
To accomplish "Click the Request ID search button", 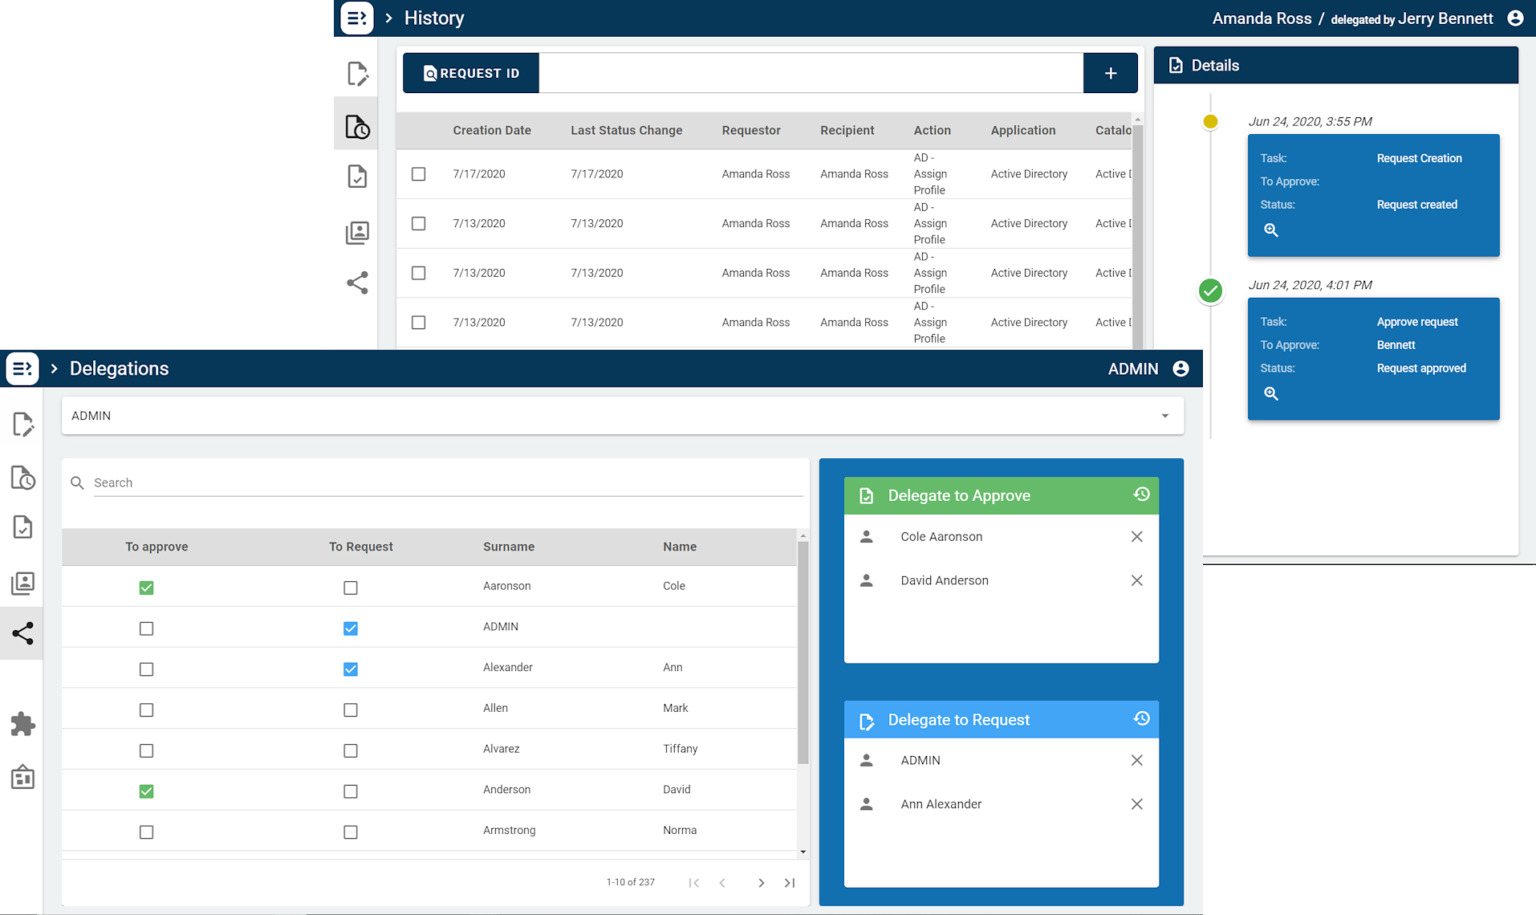I will (470, 72).
